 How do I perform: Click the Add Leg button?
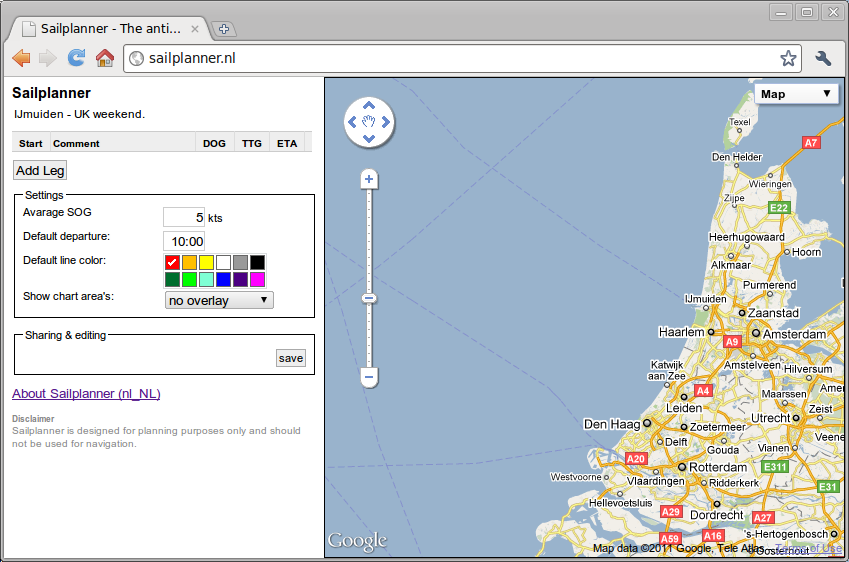[x=40, y=171]
